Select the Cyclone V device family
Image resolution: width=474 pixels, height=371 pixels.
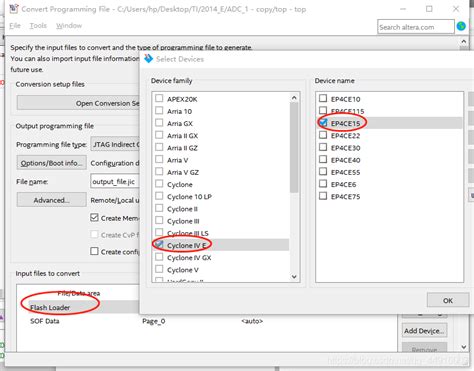tap(183, 270)
